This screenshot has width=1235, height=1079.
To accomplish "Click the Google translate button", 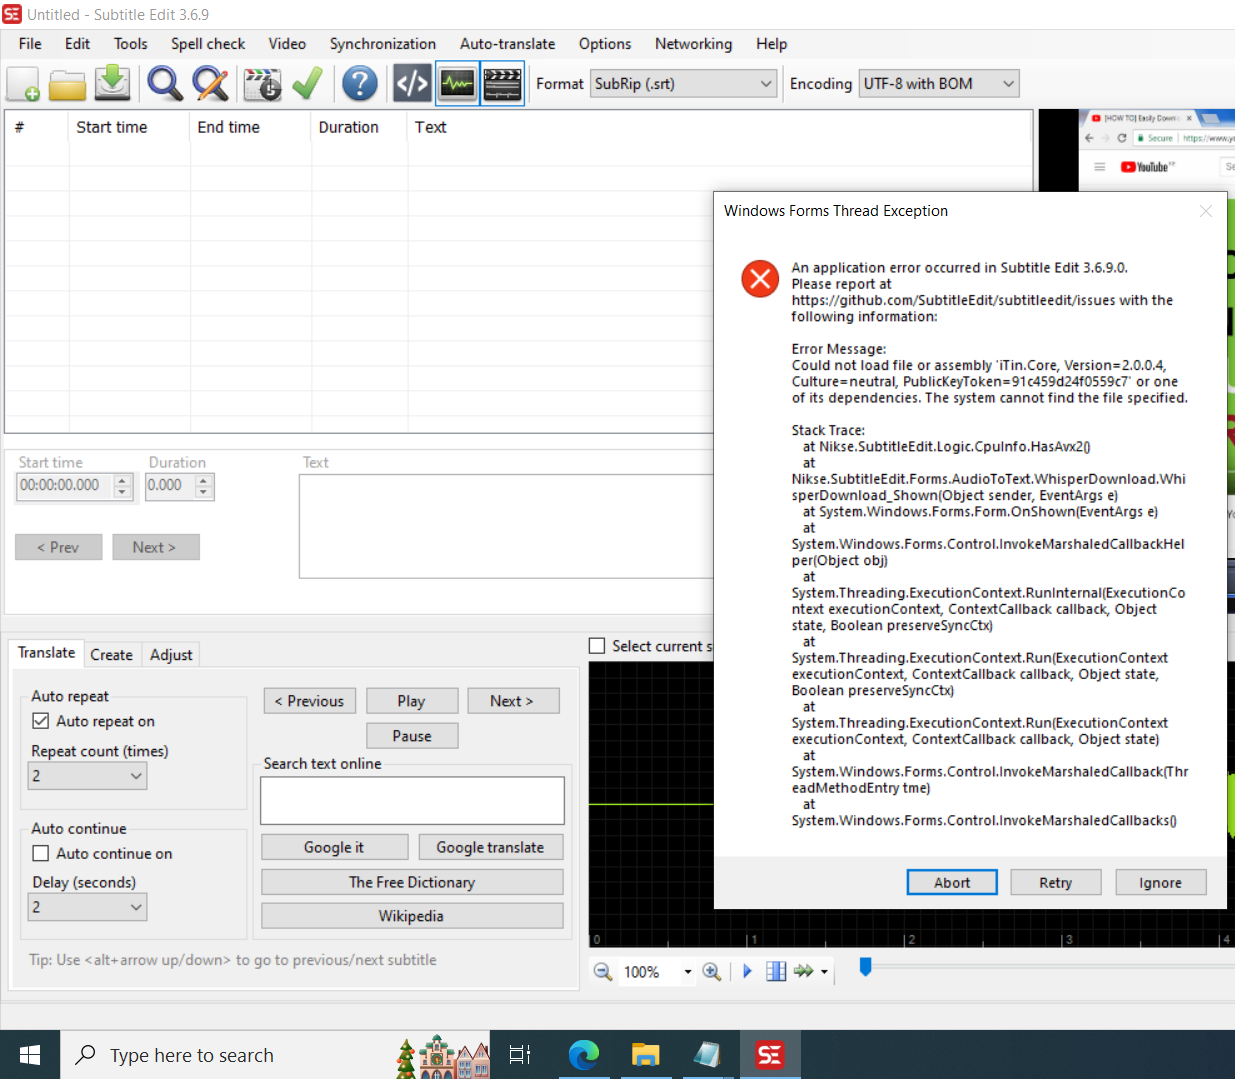I will [491, 846].
